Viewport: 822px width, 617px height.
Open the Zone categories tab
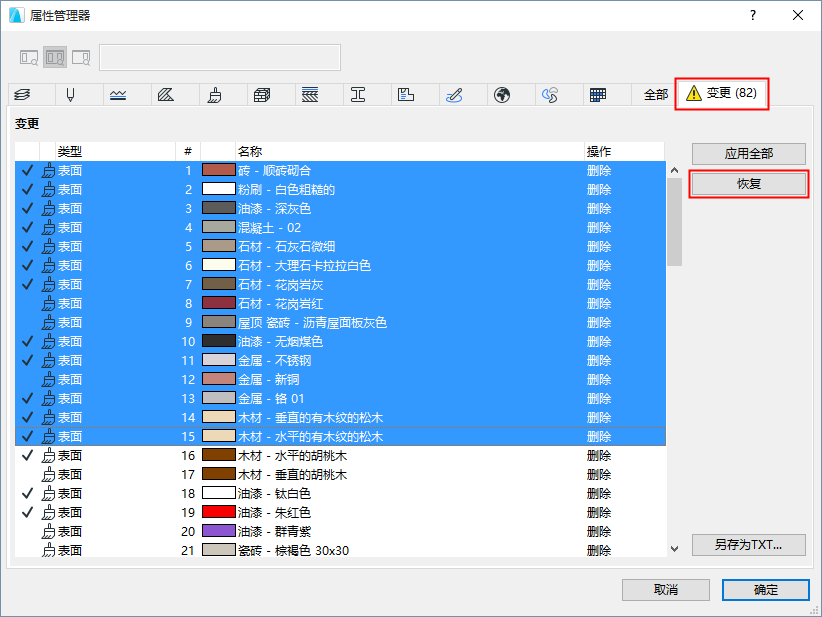pyautogui.click(x=406, y=95)
